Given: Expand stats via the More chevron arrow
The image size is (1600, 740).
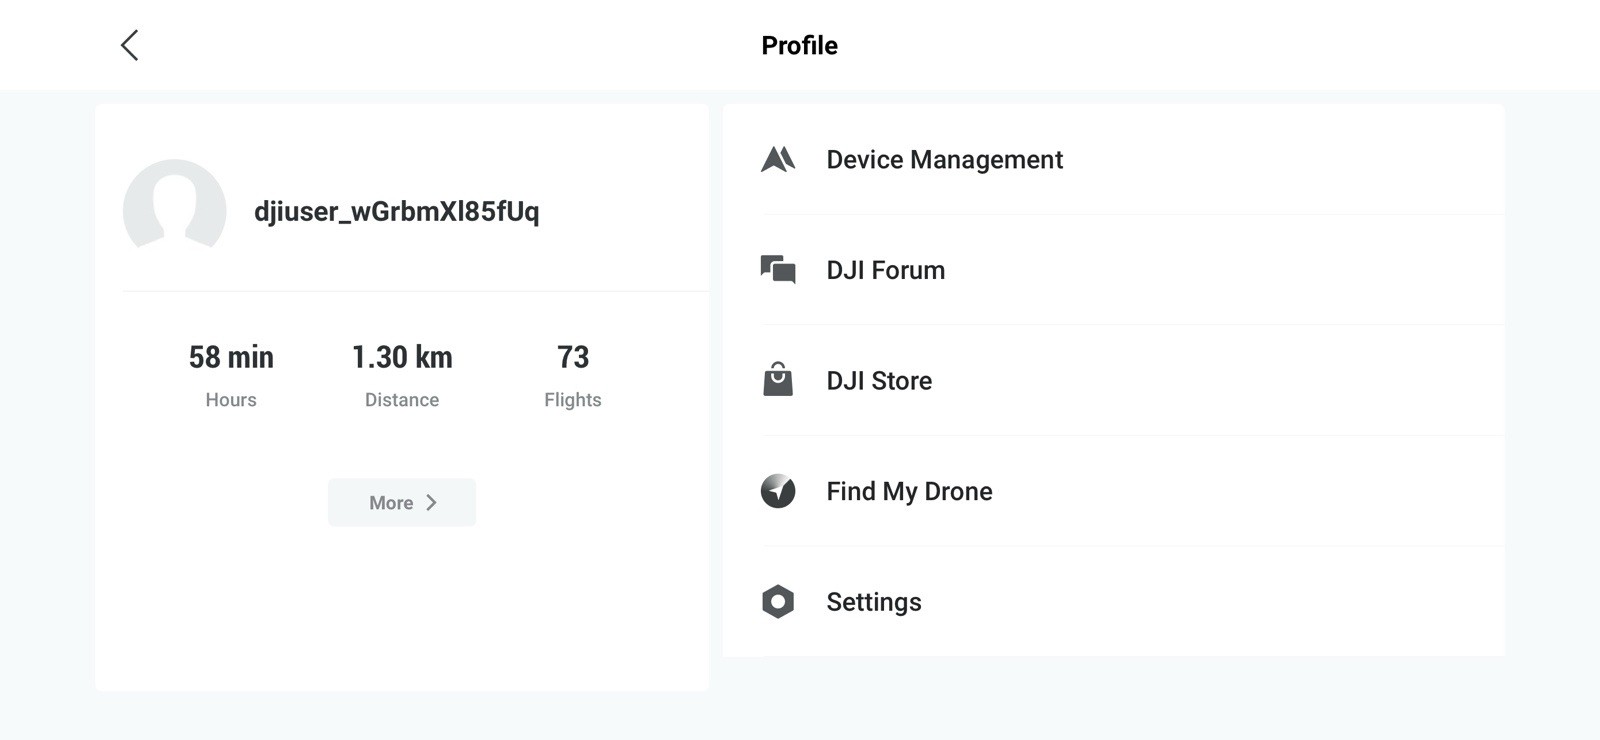Looking at the screenshot, I should coord(431,503).
